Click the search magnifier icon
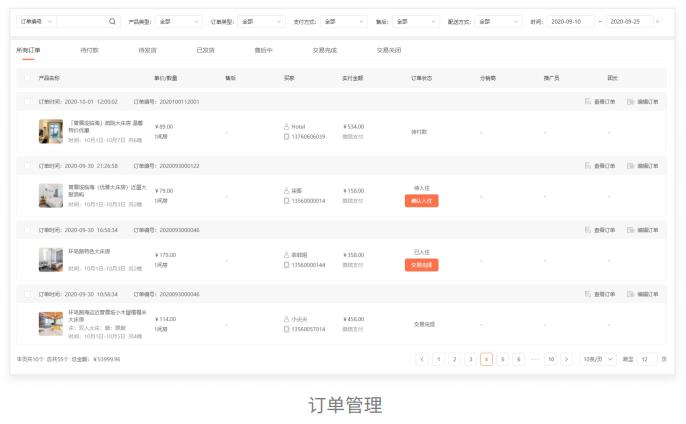 (x=112, y=21)
